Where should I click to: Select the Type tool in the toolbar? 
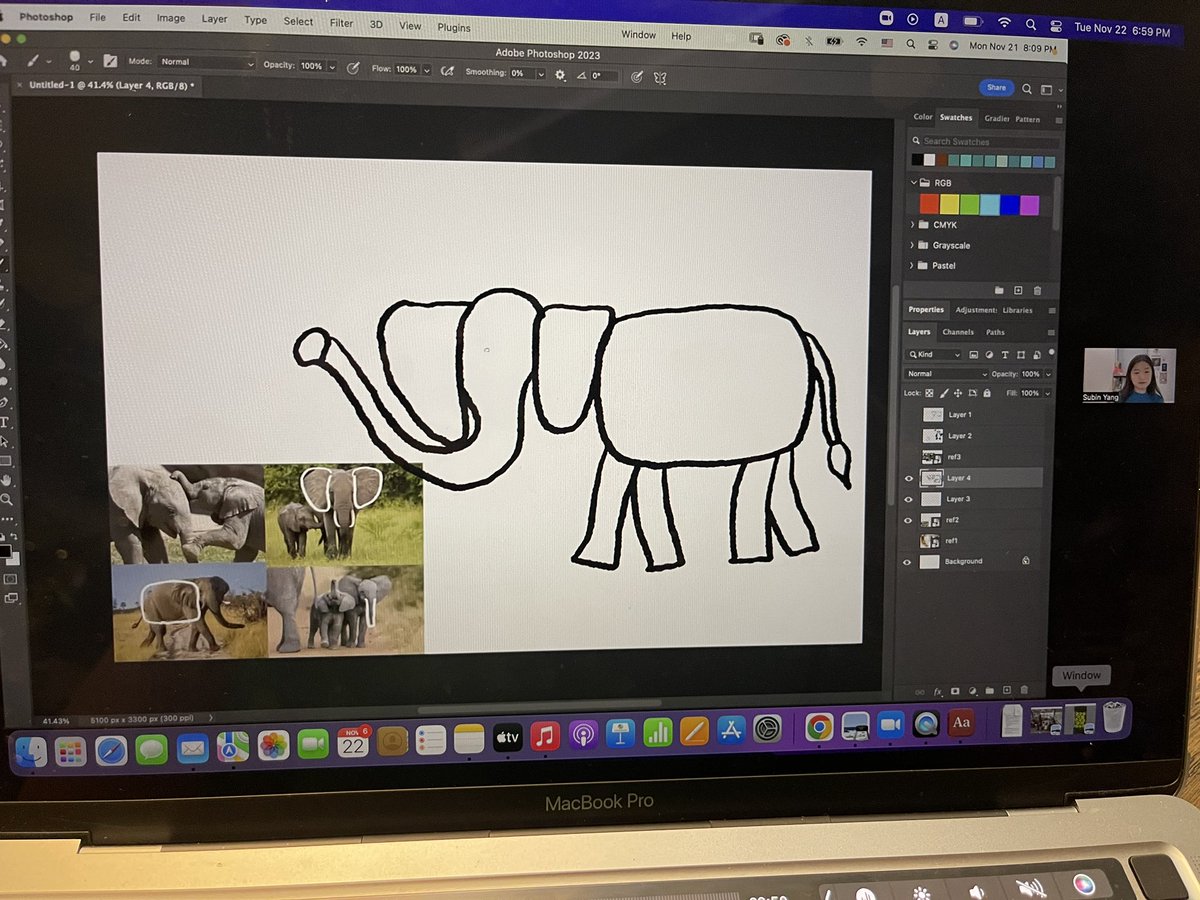point(5,421)
